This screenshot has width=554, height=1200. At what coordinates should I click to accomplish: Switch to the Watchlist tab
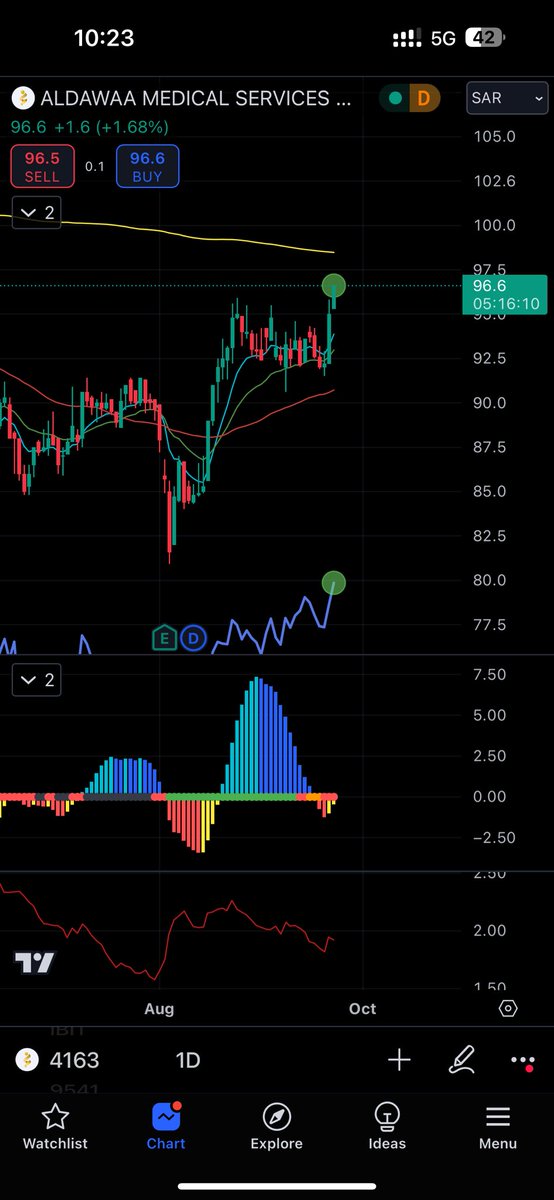(55, 1127)
